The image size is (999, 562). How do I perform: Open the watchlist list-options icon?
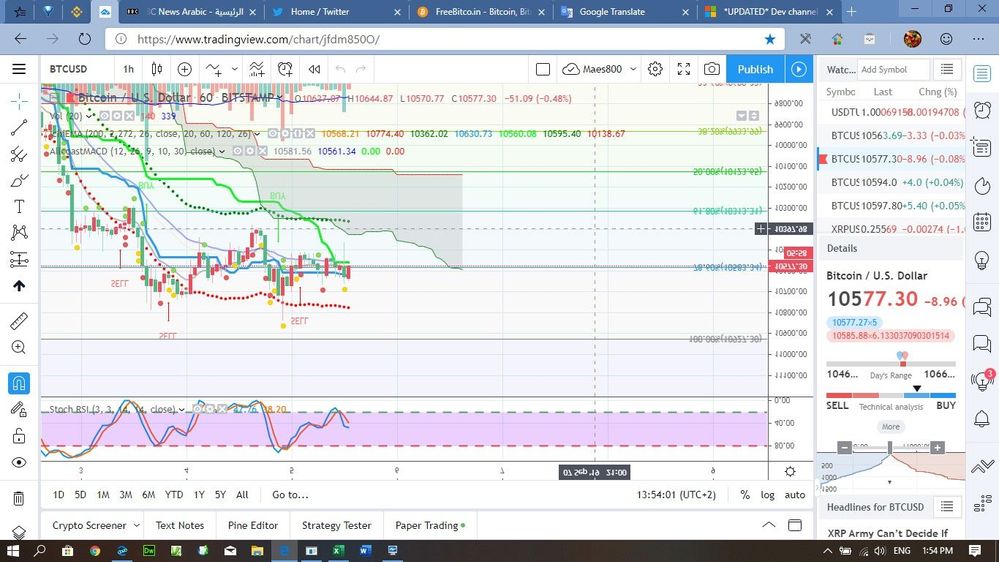click(947, 69)
